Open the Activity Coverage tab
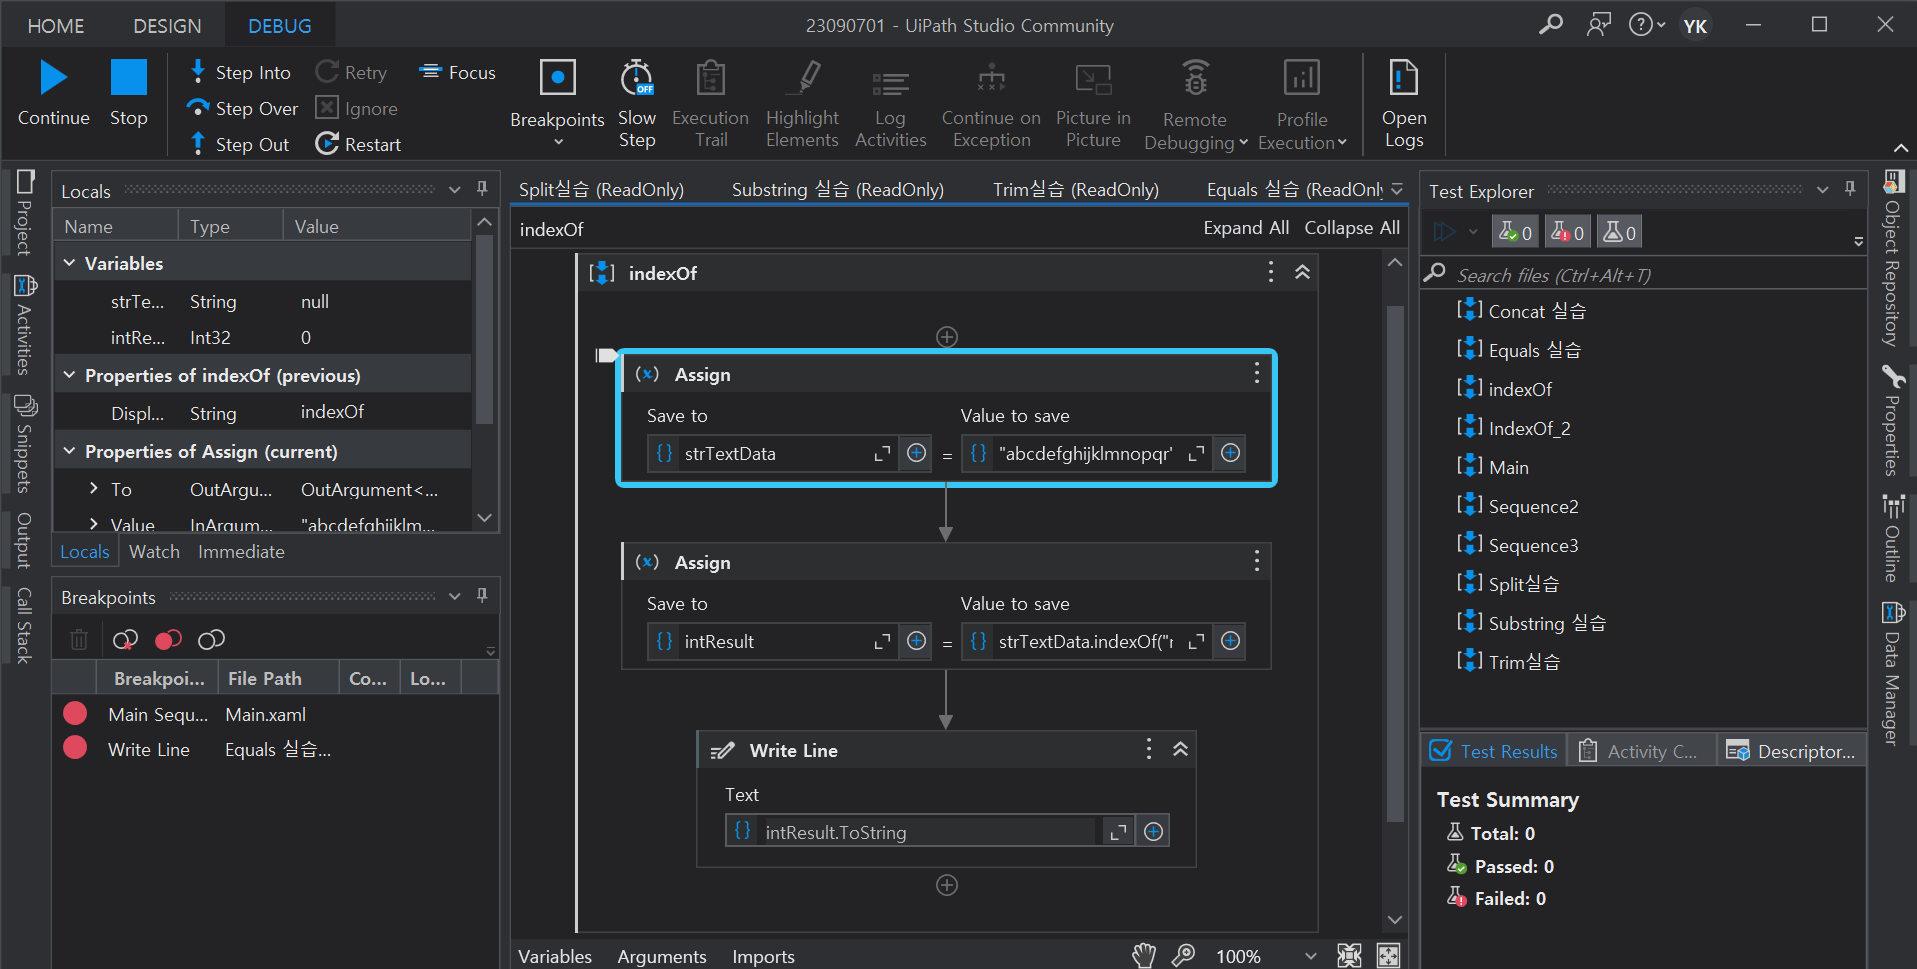 tap(1640, 751)
